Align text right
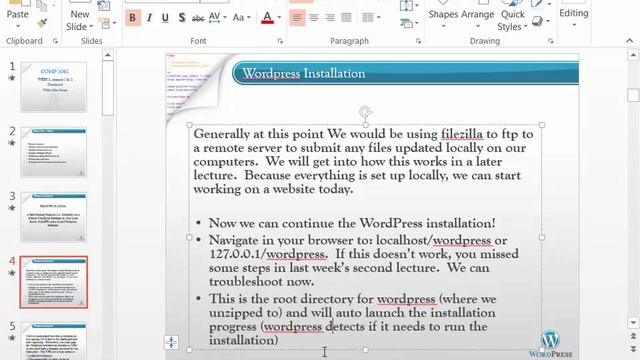 330,18
